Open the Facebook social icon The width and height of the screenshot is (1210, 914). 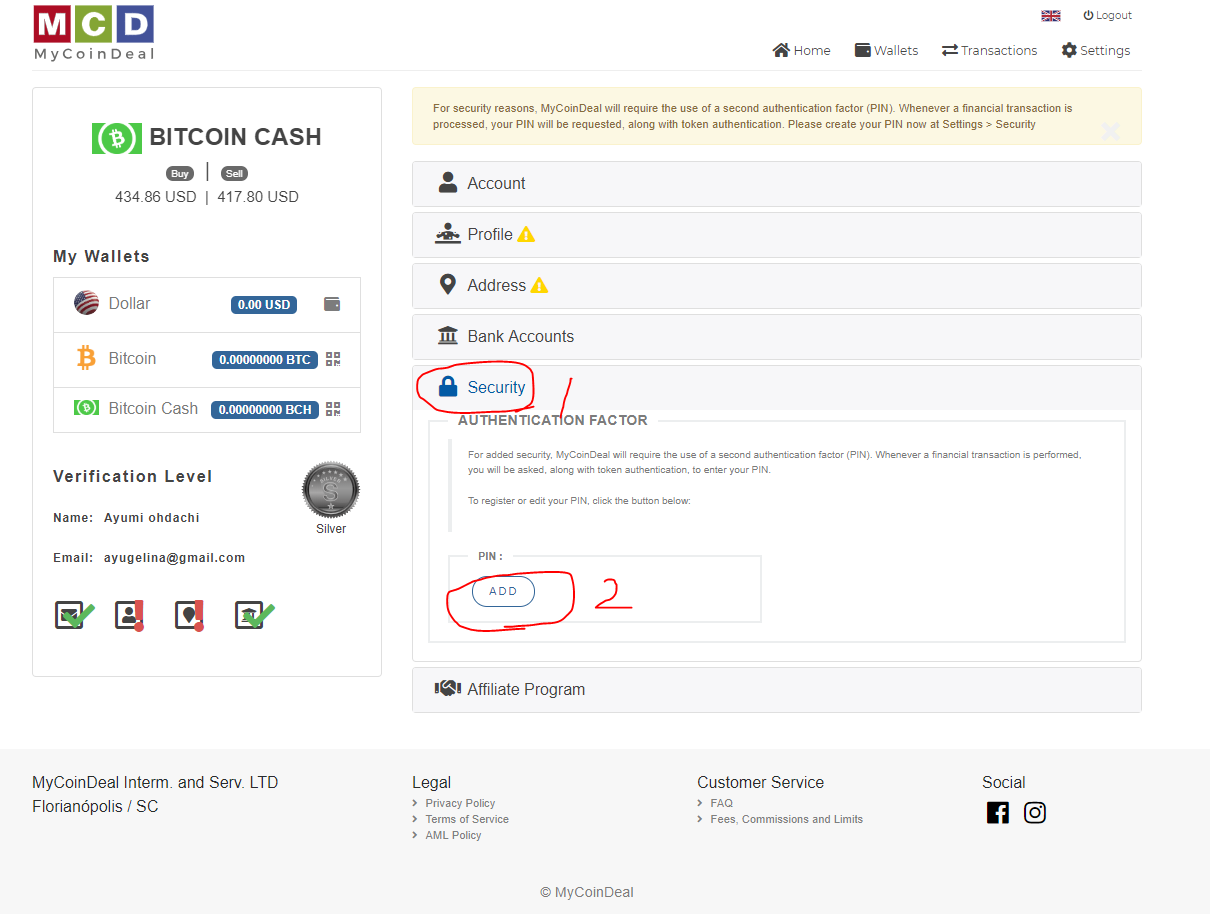998,813
